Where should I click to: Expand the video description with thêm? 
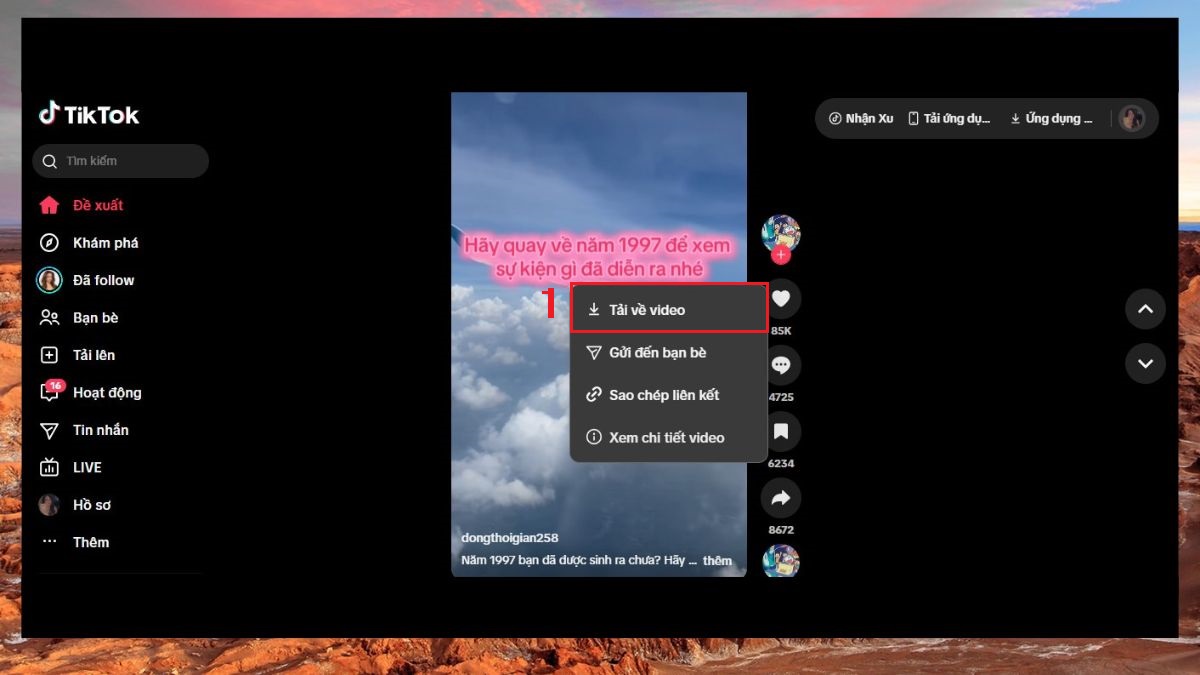tap(719, 560)
